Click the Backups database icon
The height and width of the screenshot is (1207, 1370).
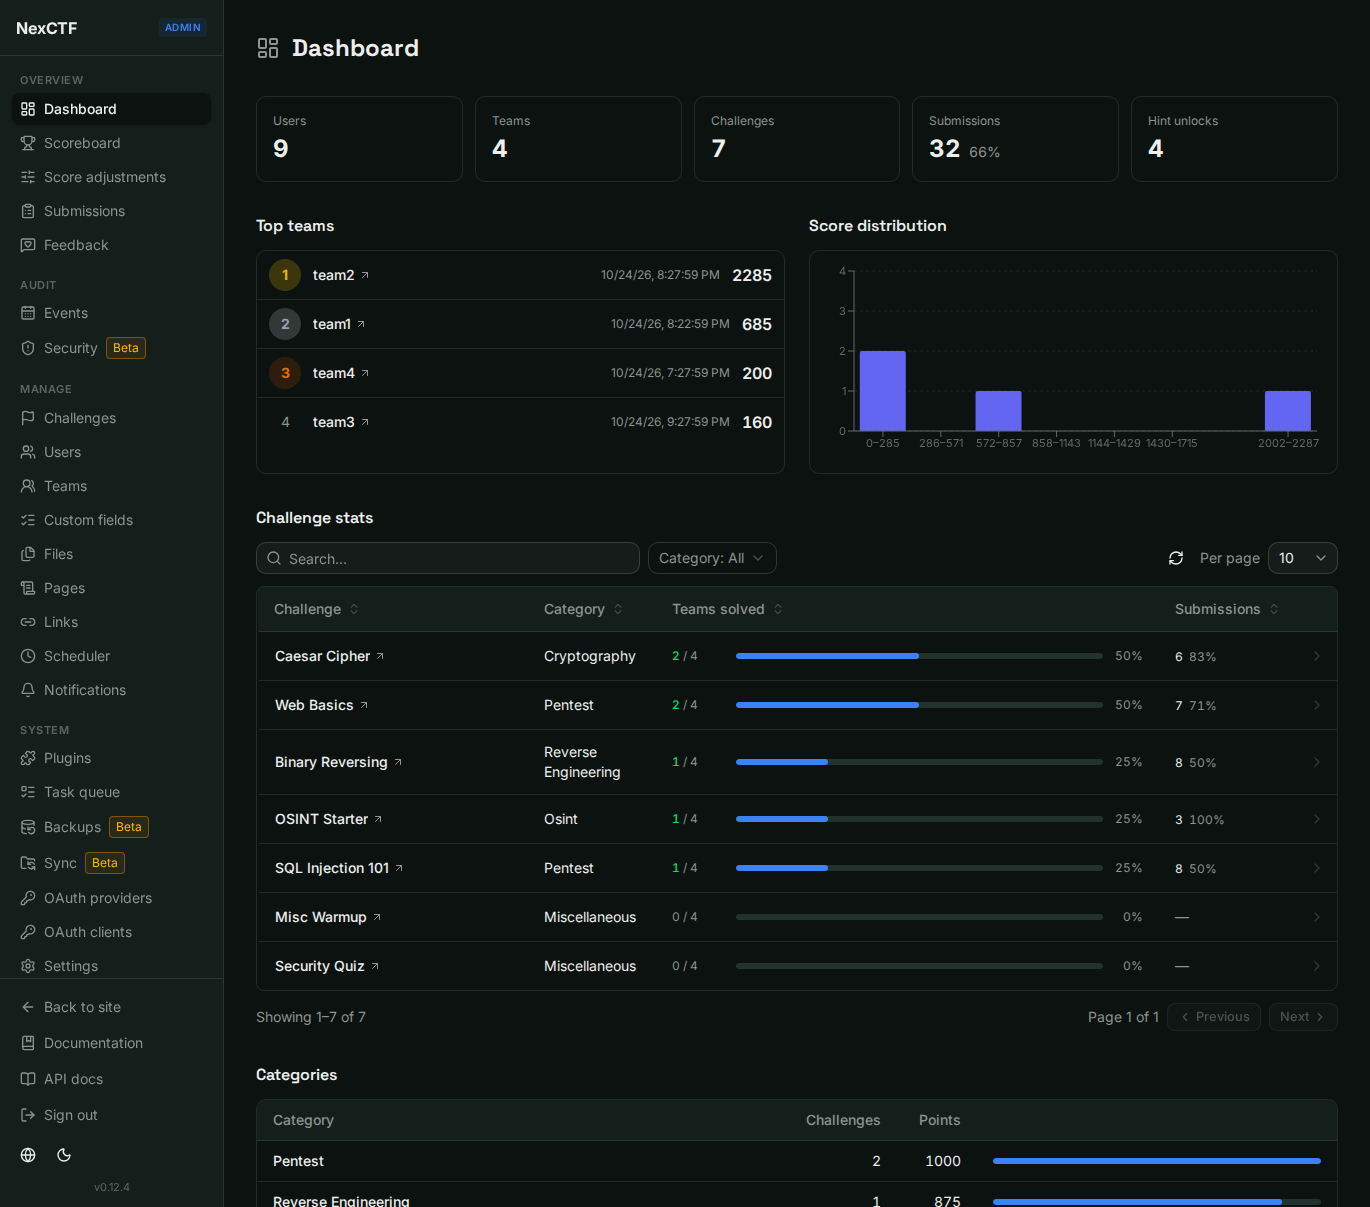point(28,827)
